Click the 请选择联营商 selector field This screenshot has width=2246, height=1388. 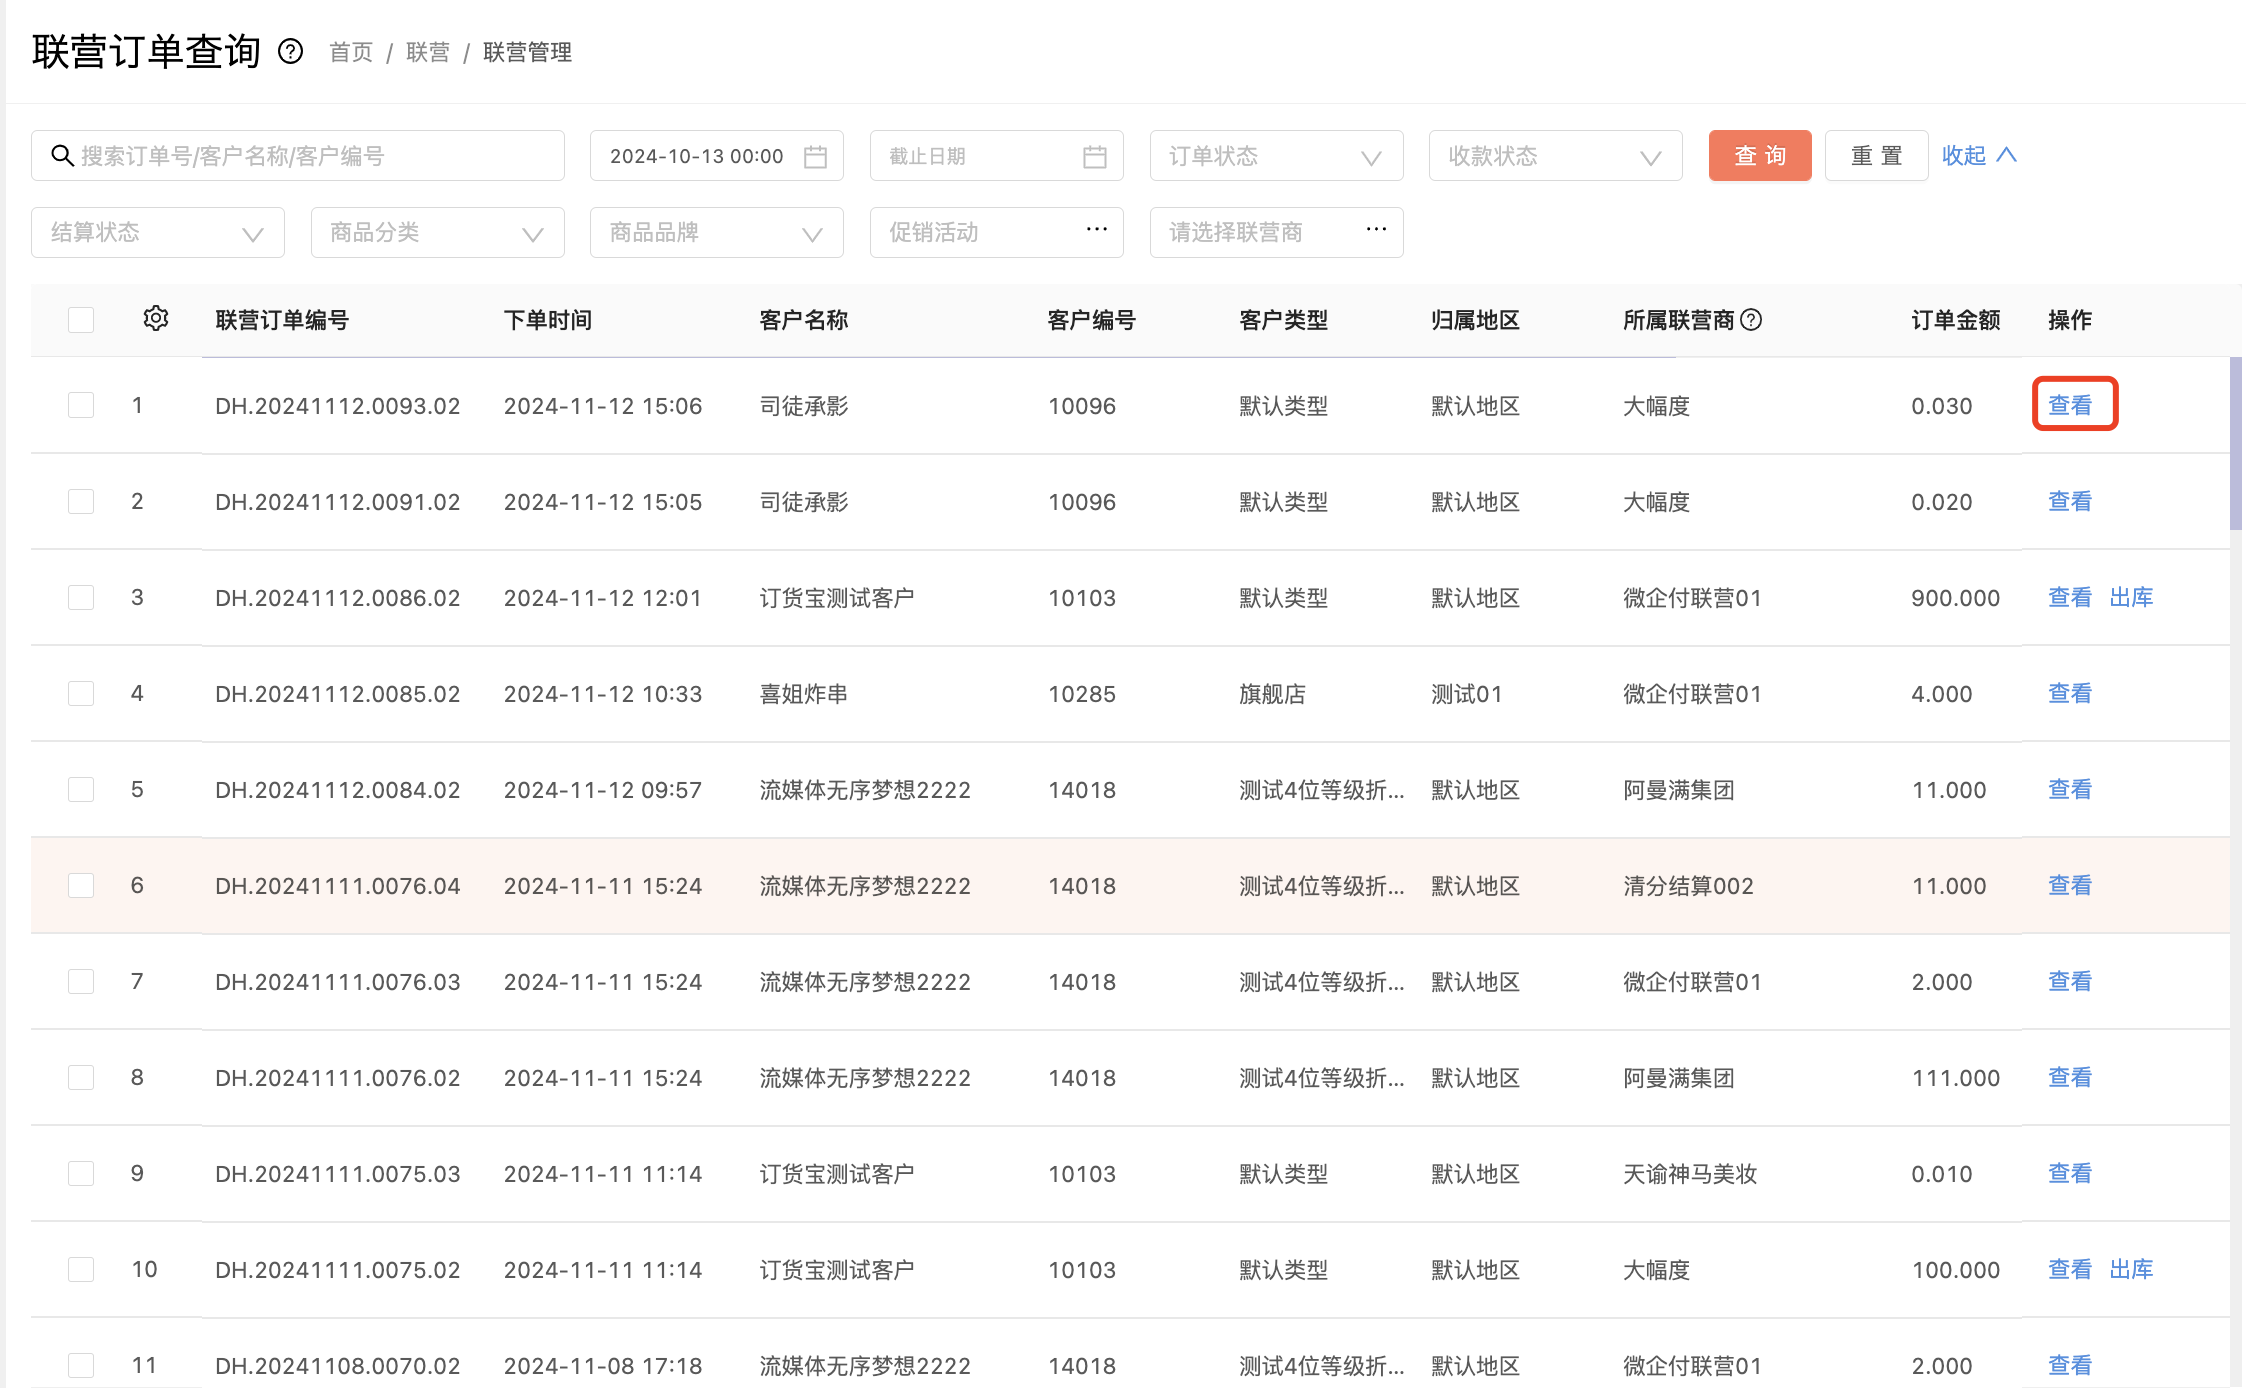(x=1276, y=232)
